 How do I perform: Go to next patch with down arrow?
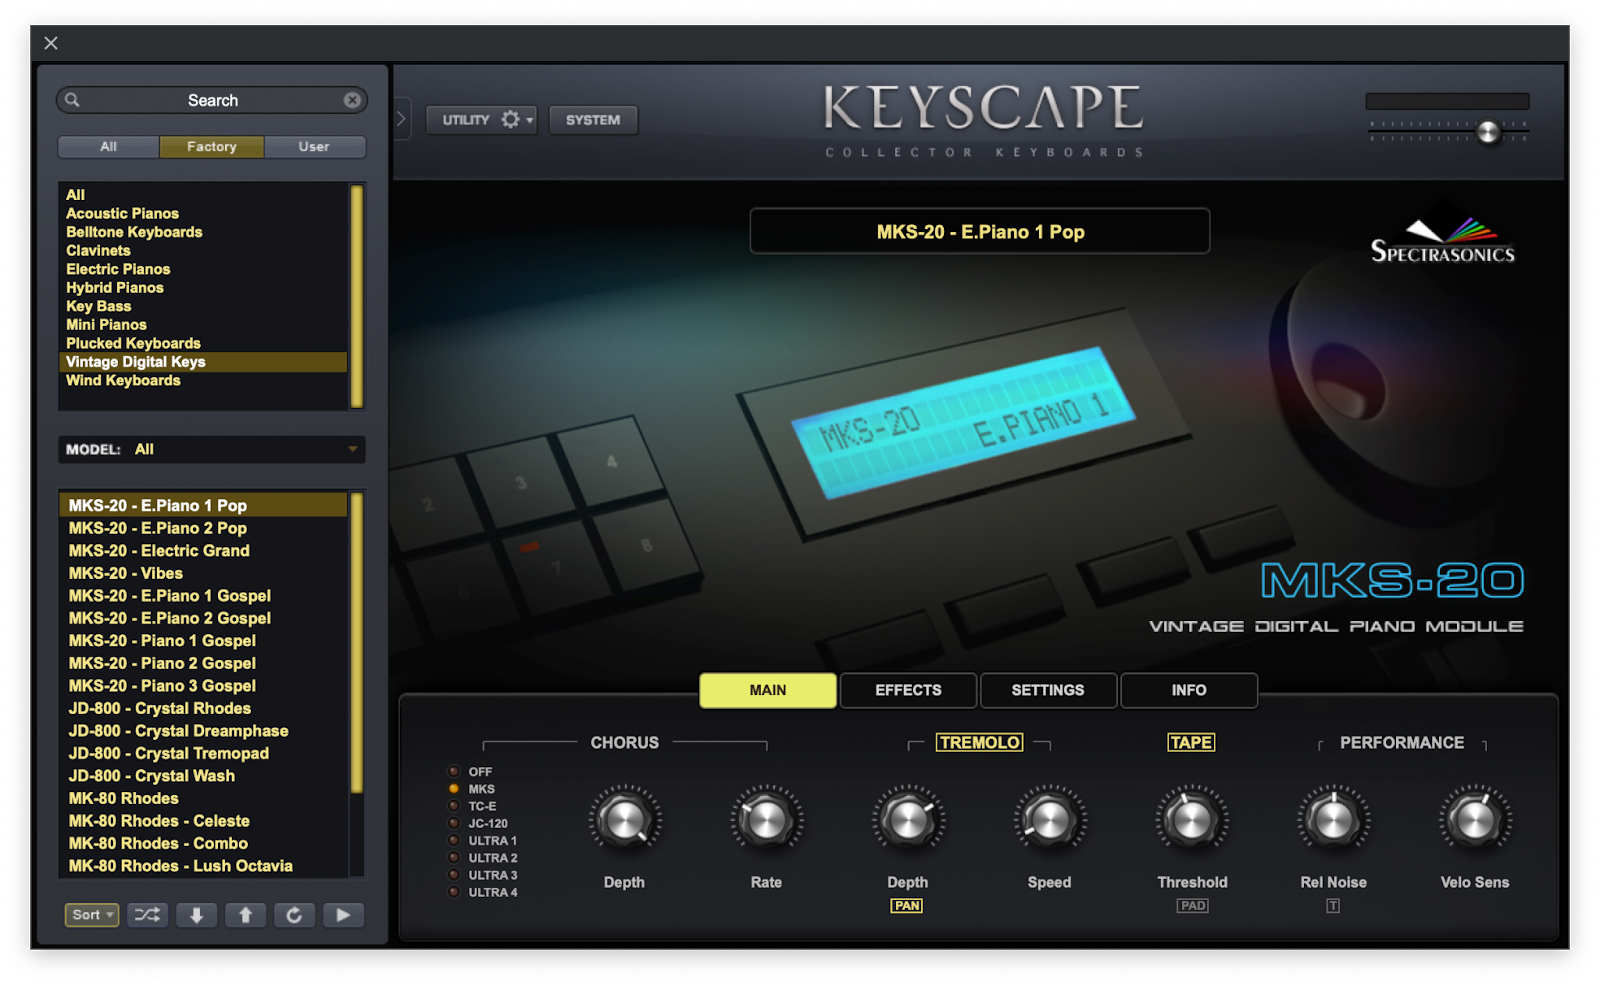coord(196,915)
